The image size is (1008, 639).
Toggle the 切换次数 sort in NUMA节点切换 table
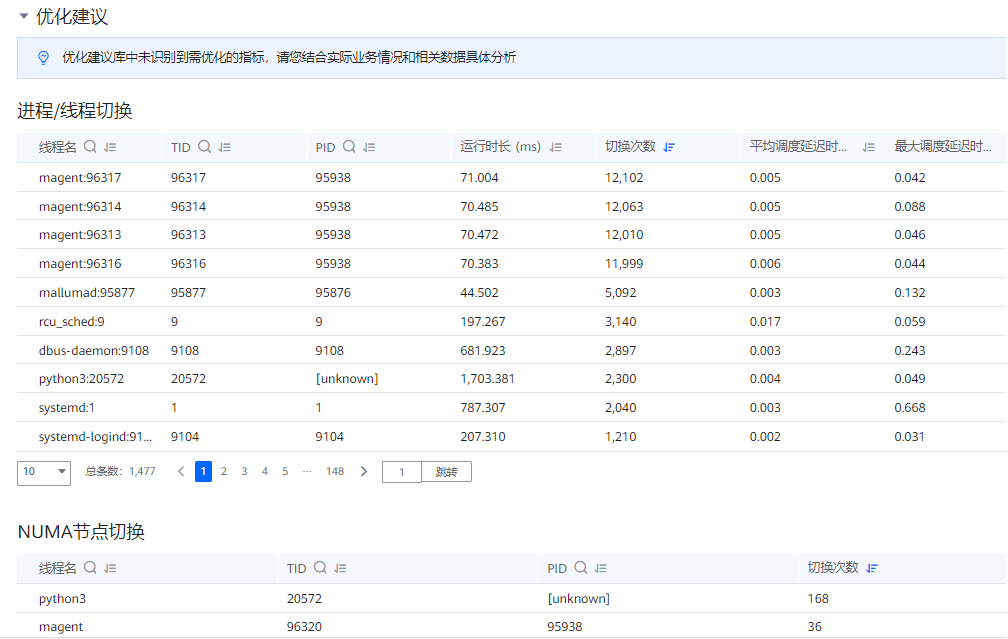tap(872, 568)
